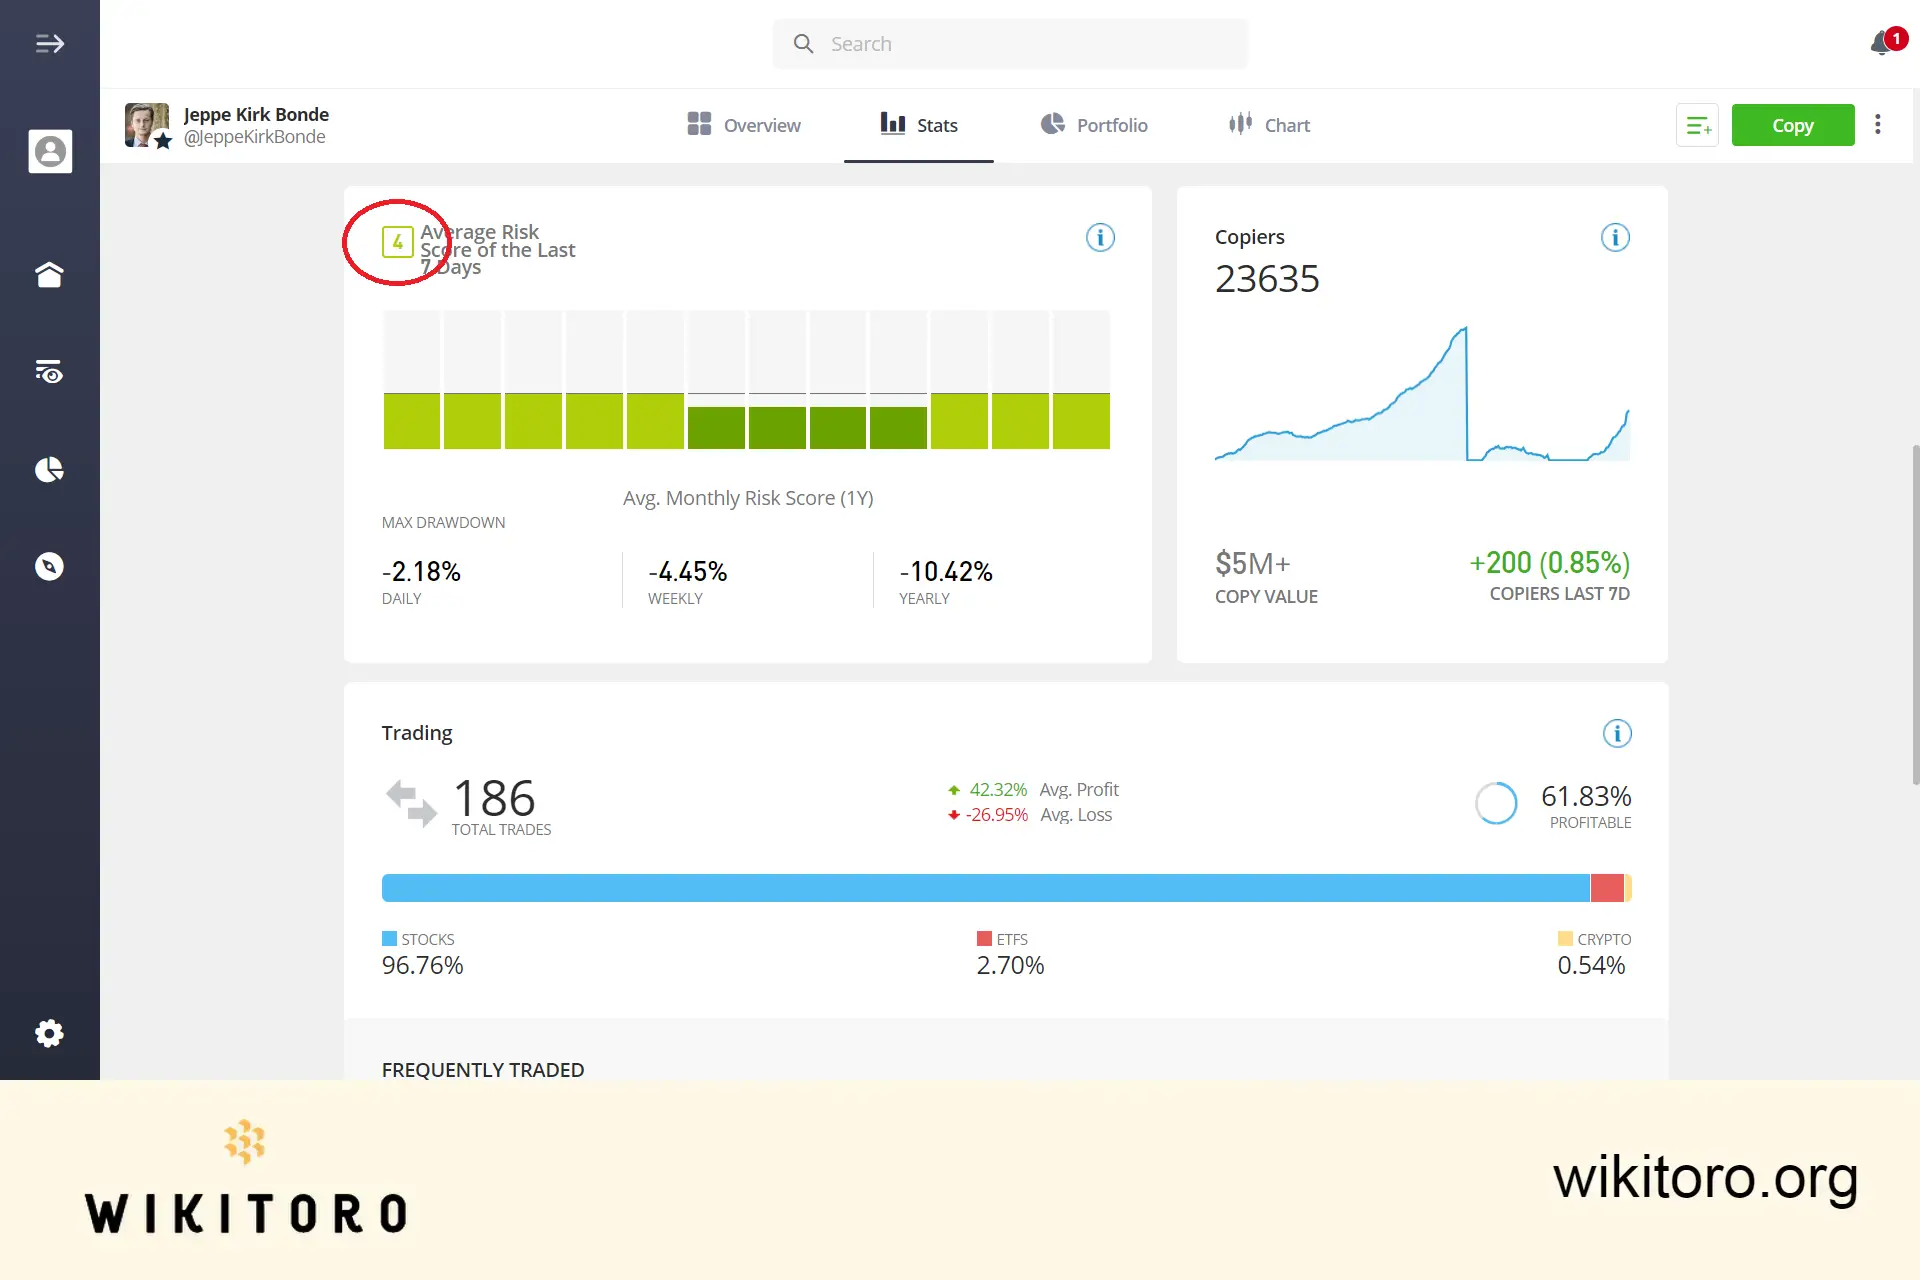Select the Portfolio pie chart sidebar icon
The width and height of the screenshot is (1920, 1280).
[50, 469]
